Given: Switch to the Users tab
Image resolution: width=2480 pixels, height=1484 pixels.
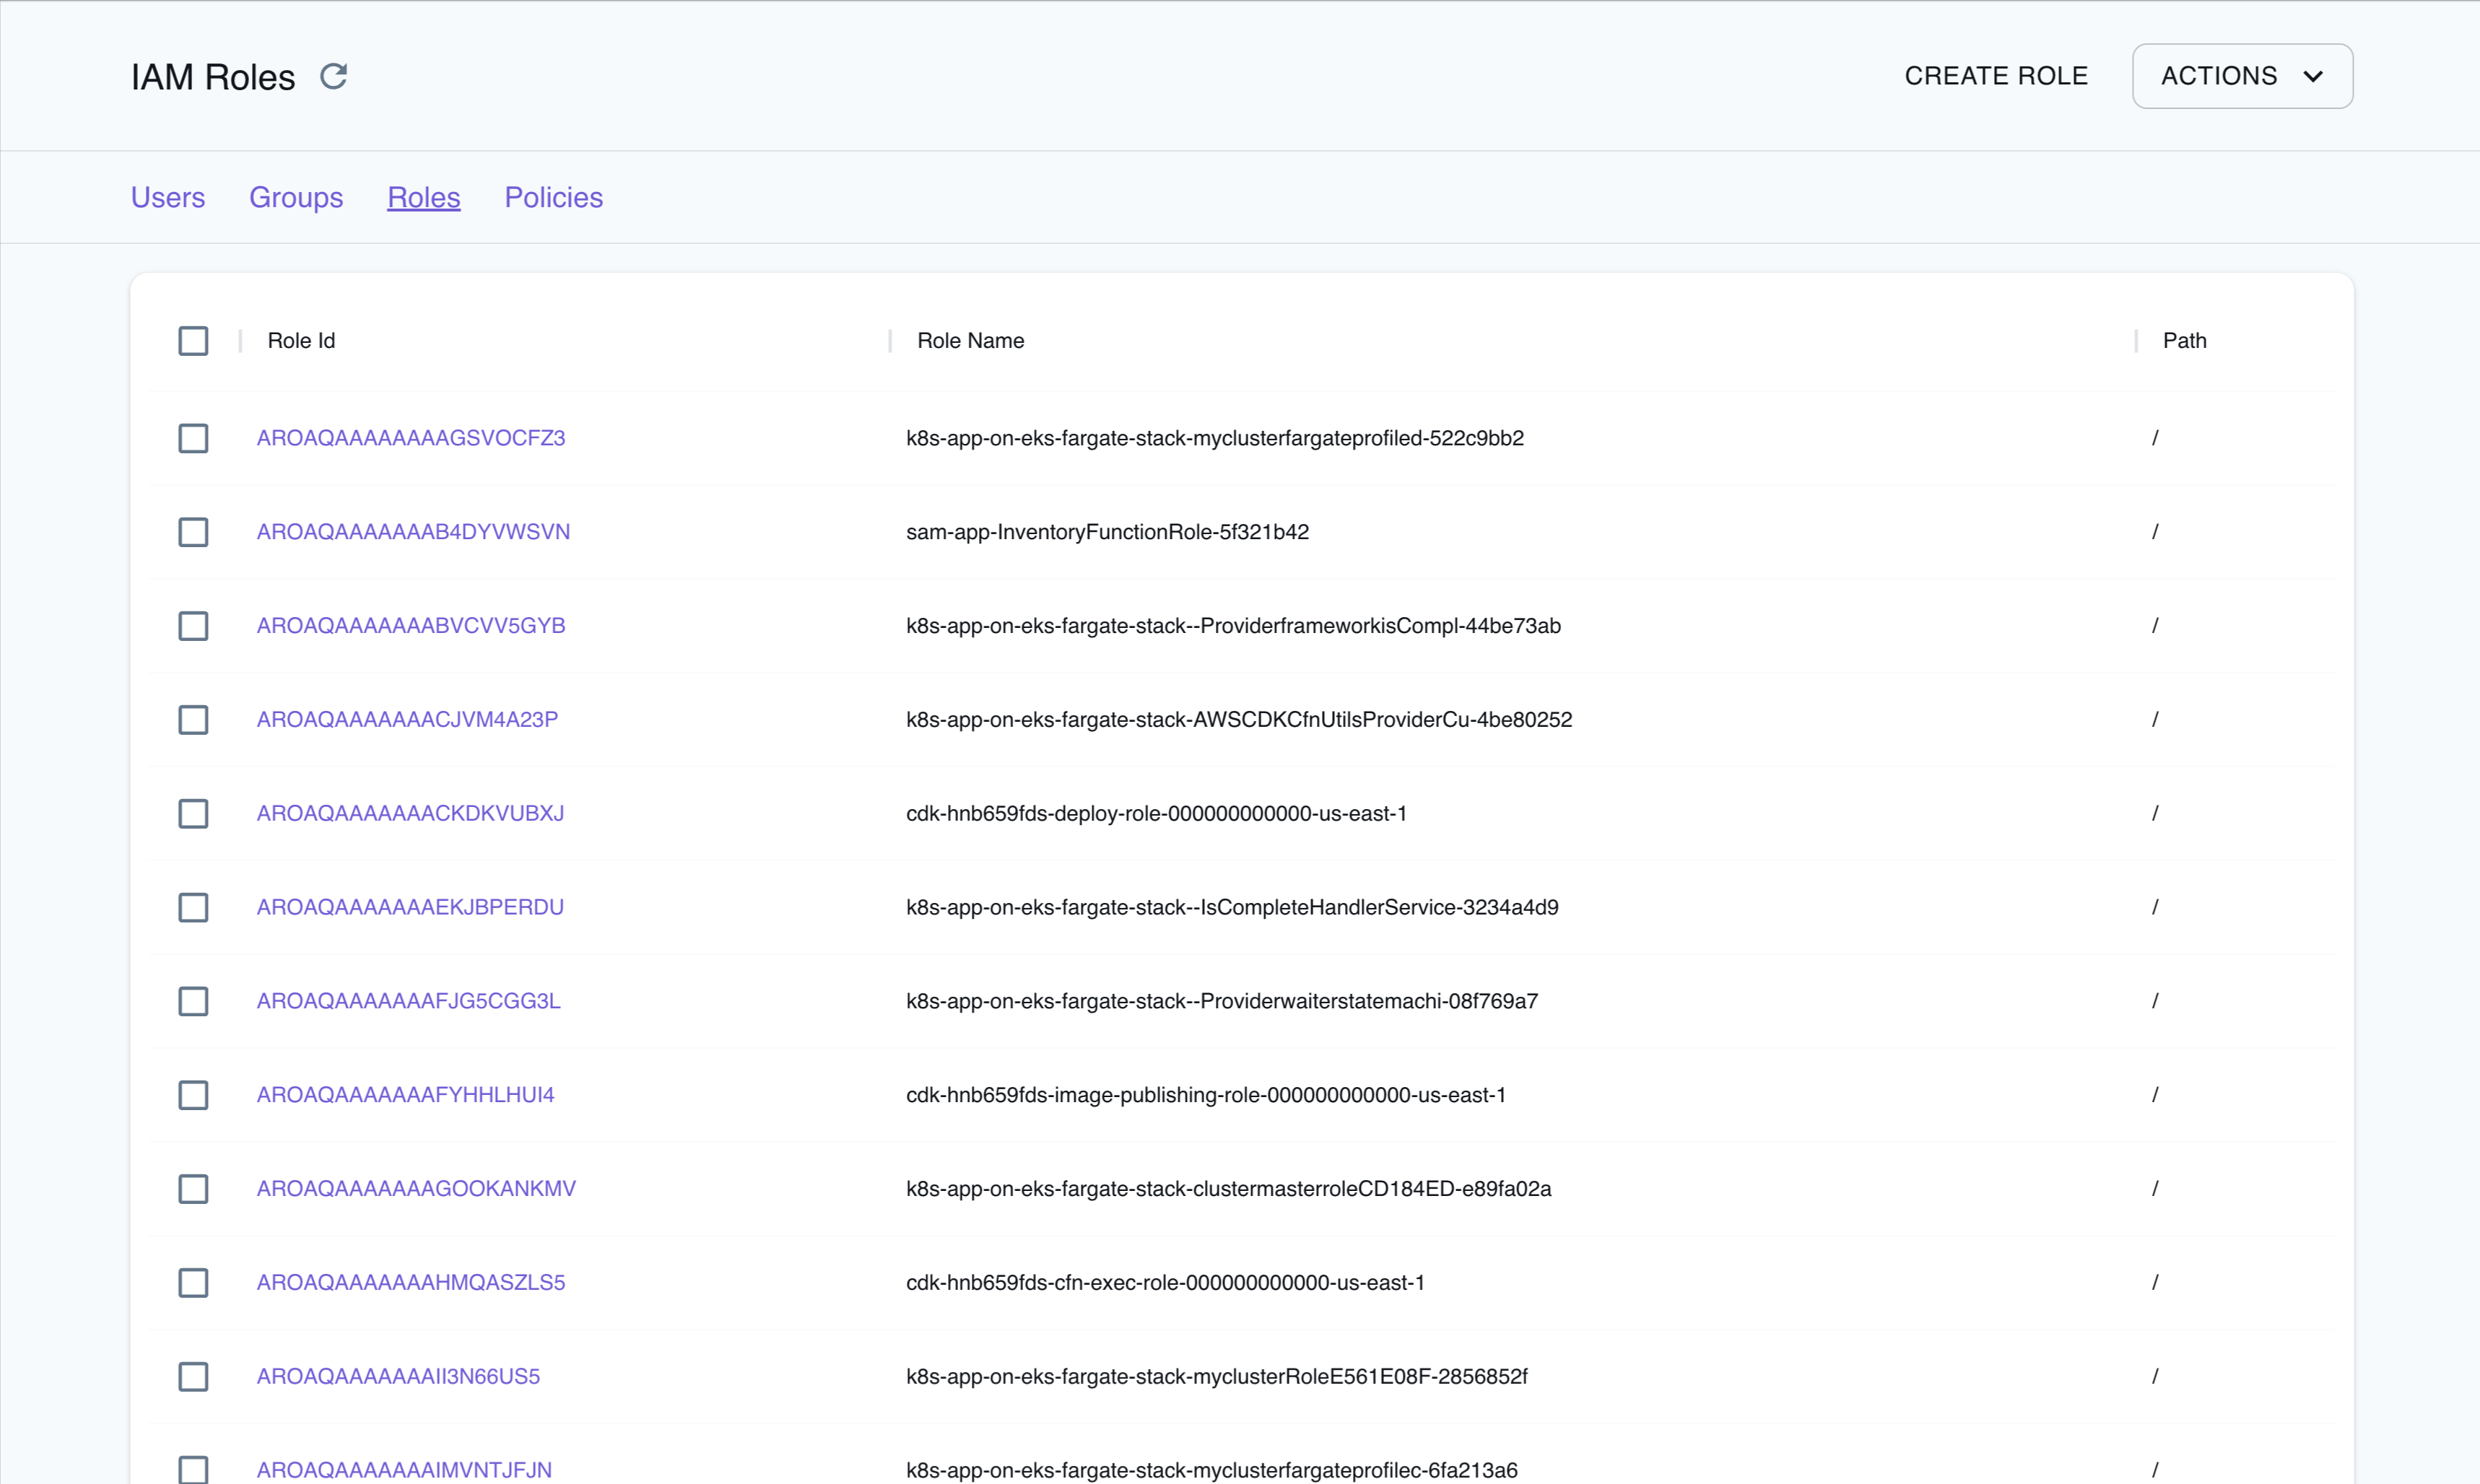Looking at the screenshot, I should [167, 197].
